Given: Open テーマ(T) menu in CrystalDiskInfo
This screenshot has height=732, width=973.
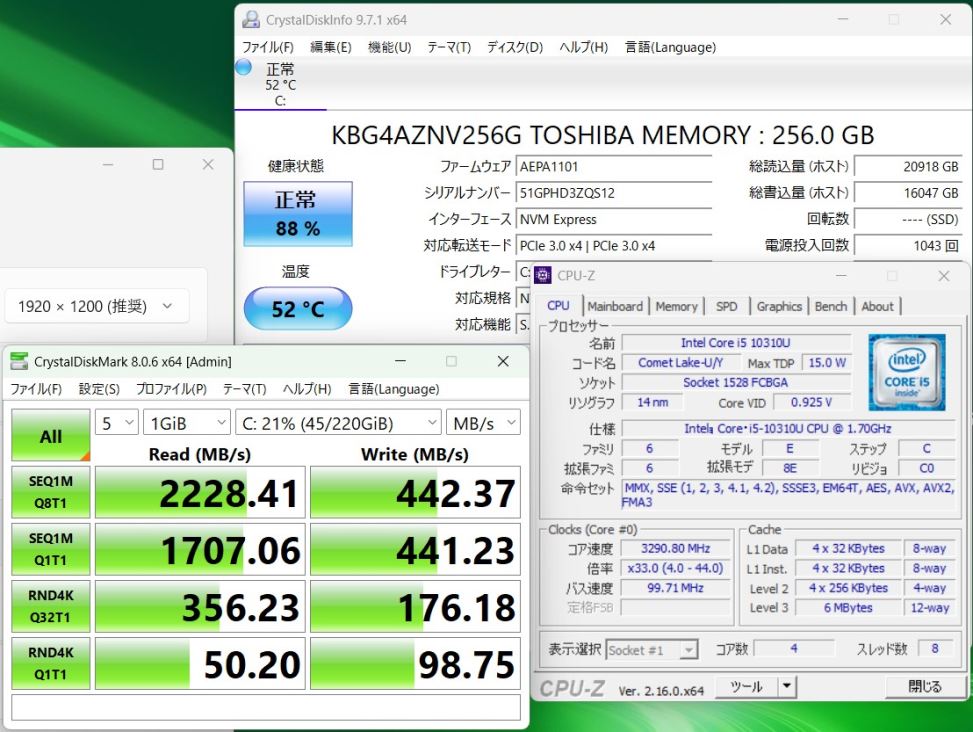Looking at the screenshot, I should [x=449, y=47].
